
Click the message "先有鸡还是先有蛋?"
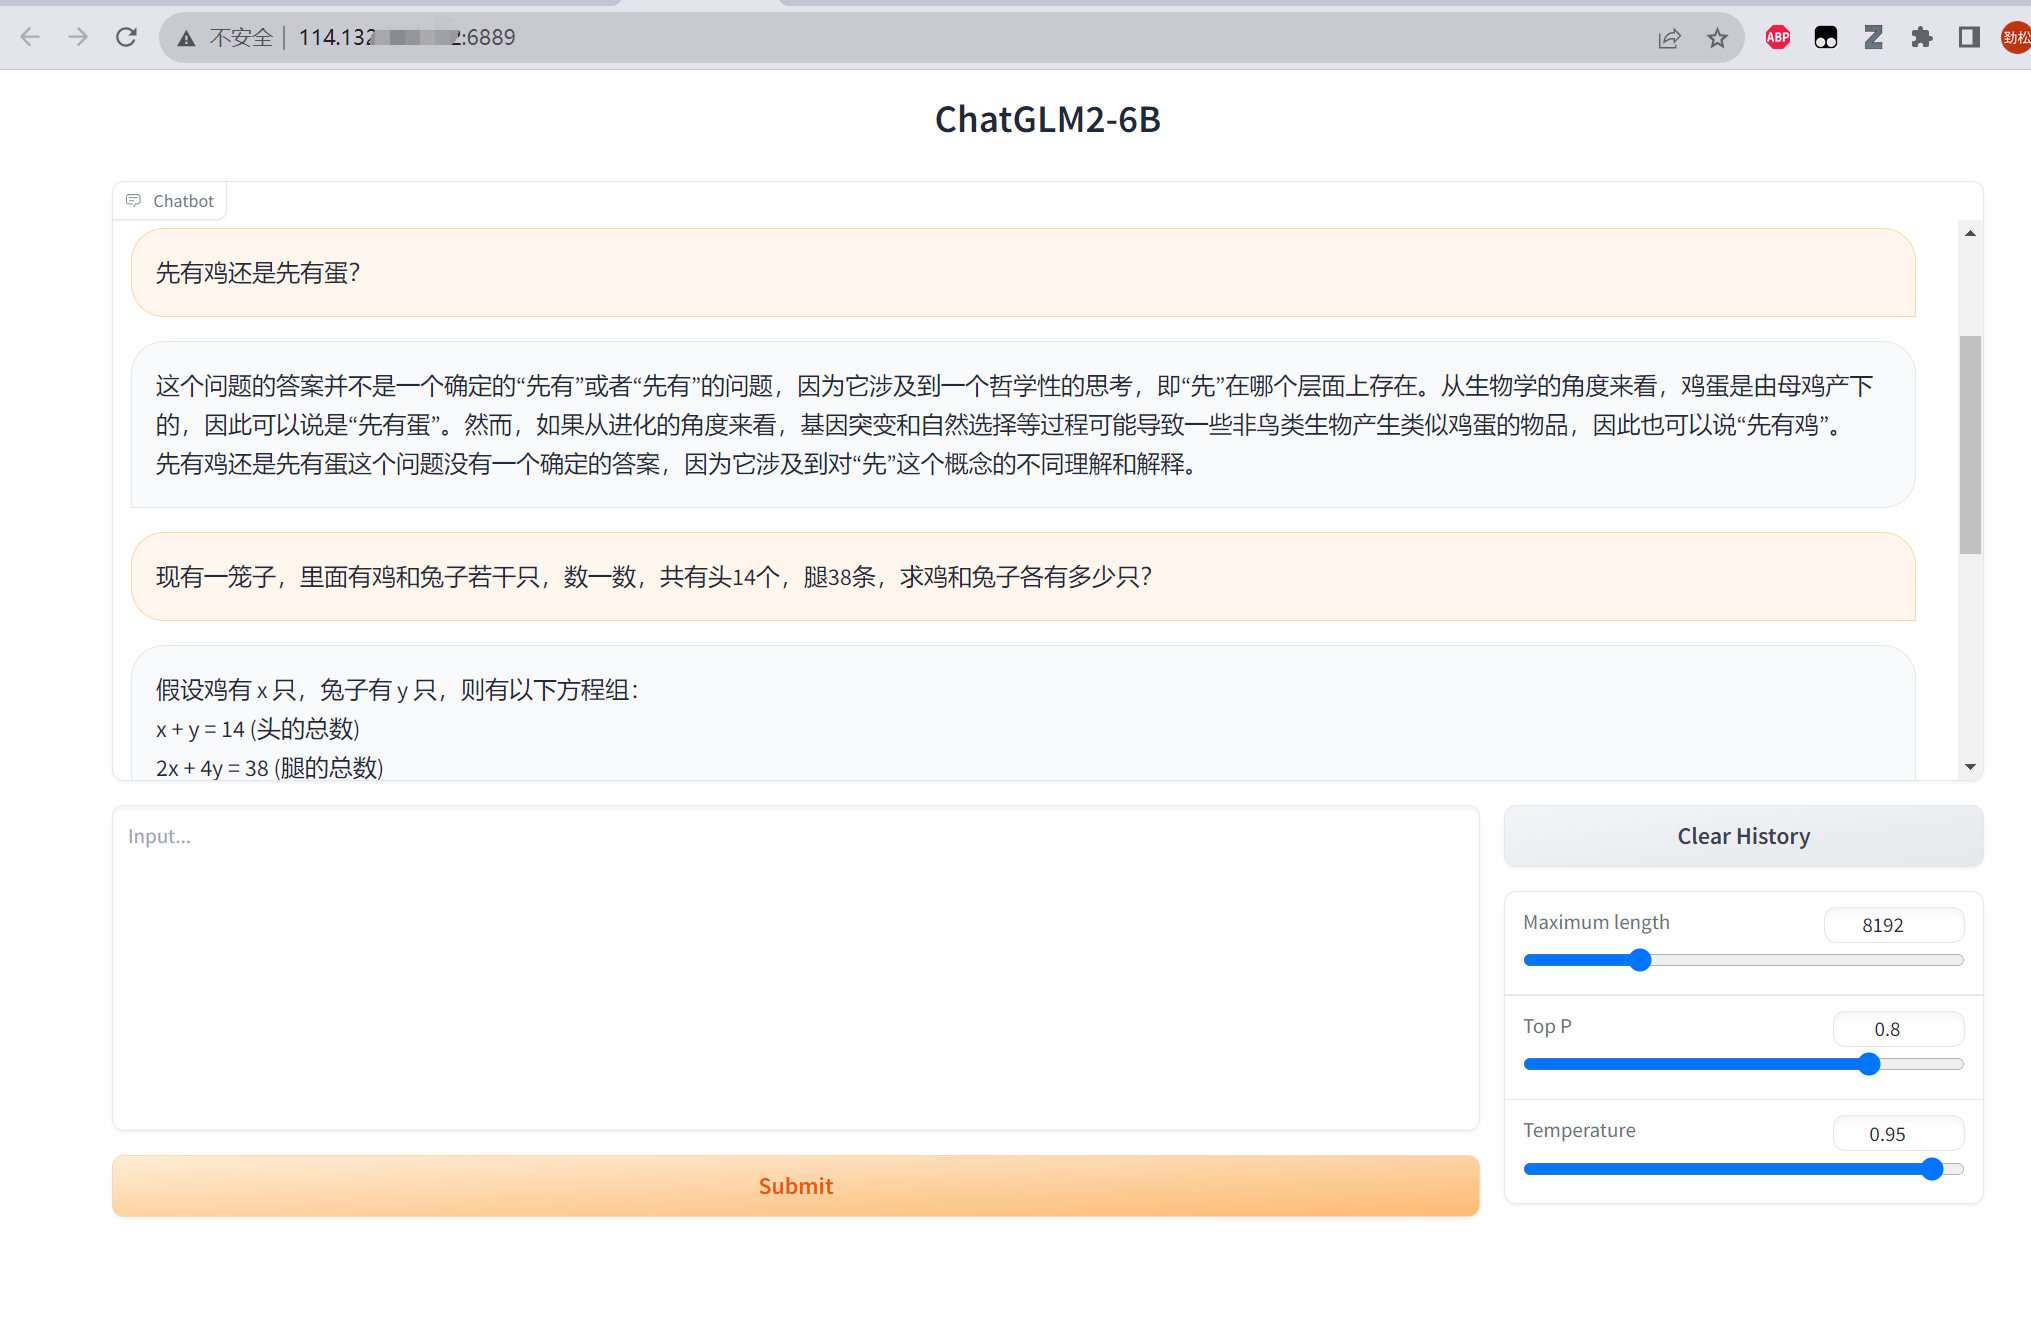[x=1023, y=273]
